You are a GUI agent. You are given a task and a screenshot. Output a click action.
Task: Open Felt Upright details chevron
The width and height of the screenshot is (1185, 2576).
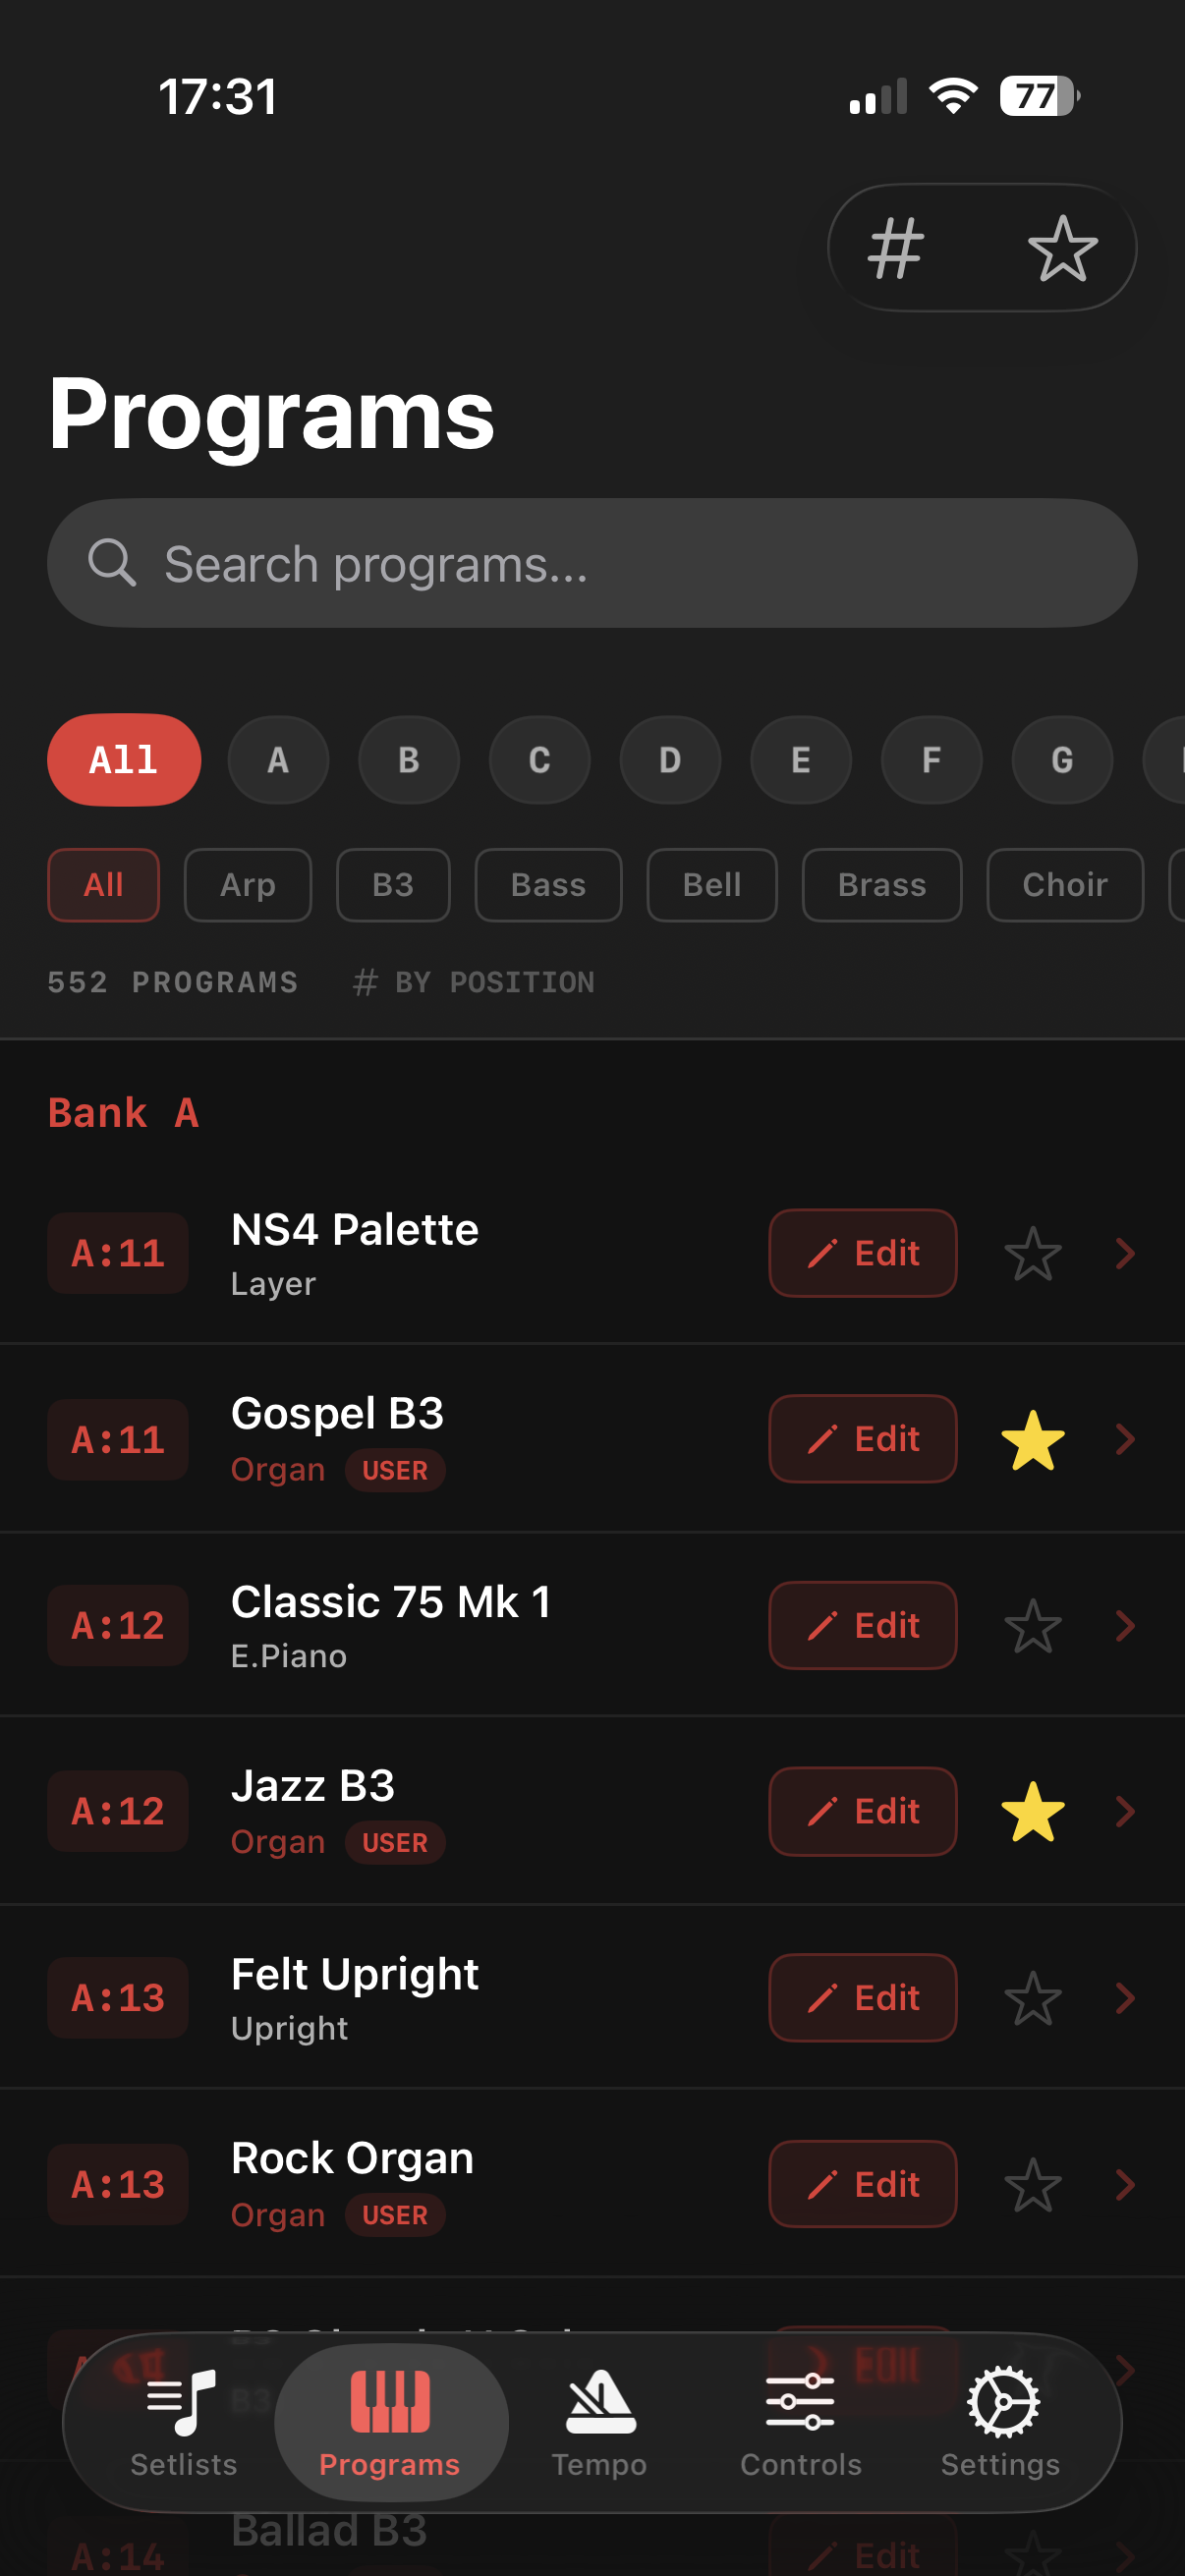tap(1125, 1998)
